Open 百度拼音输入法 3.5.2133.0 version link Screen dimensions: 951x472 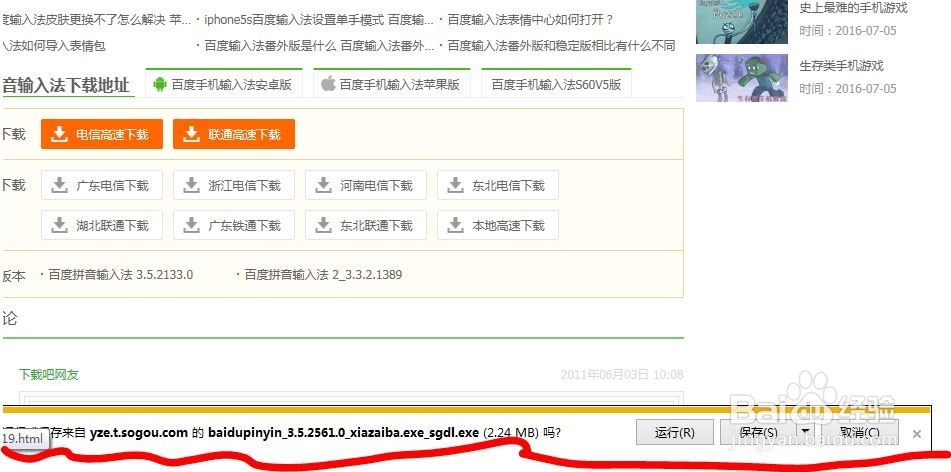coord(121,275)
